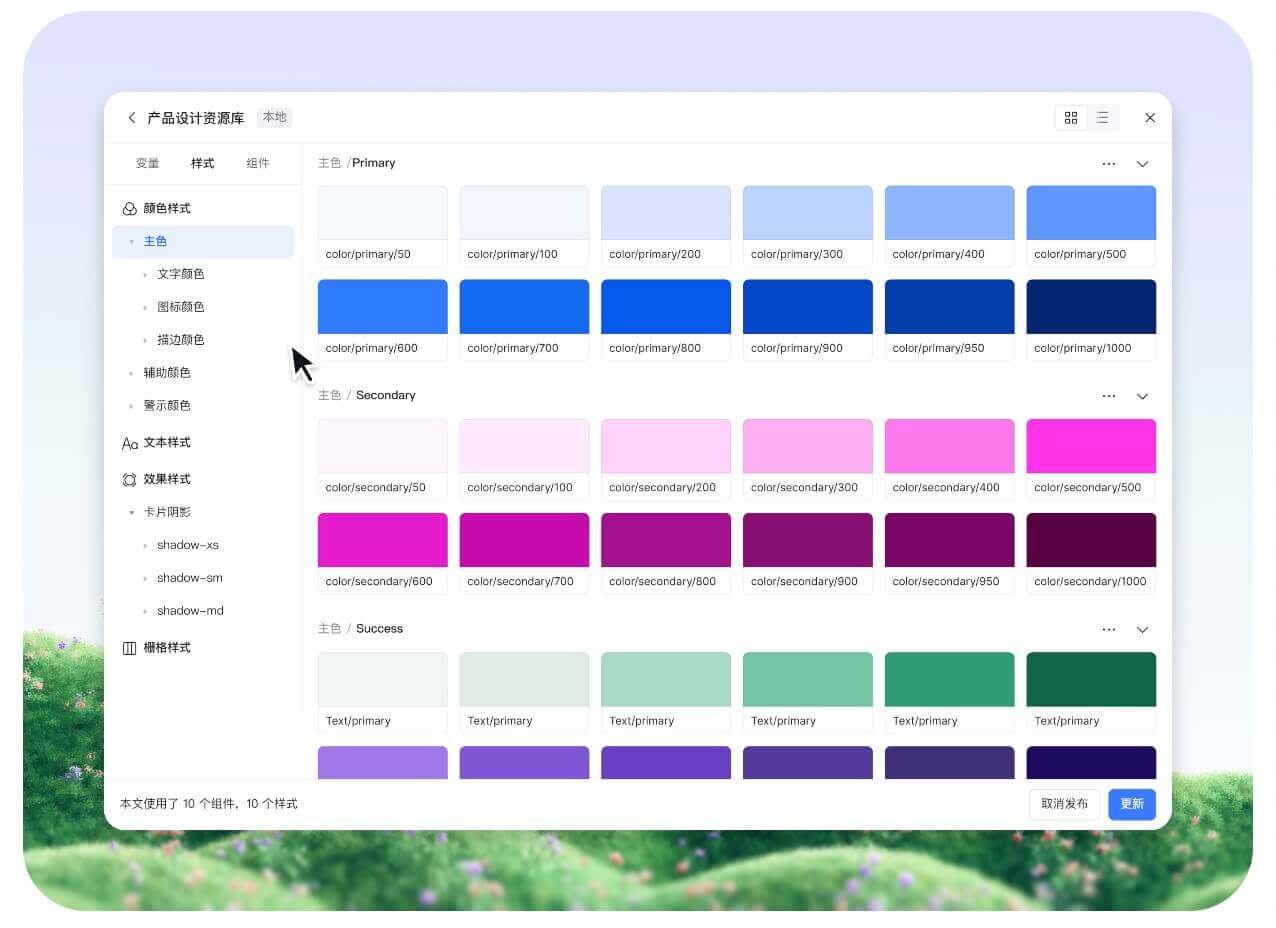This screenshot has width=1276, height=928.
Task: Open the 变量 tab
Action: pos(147,163)
